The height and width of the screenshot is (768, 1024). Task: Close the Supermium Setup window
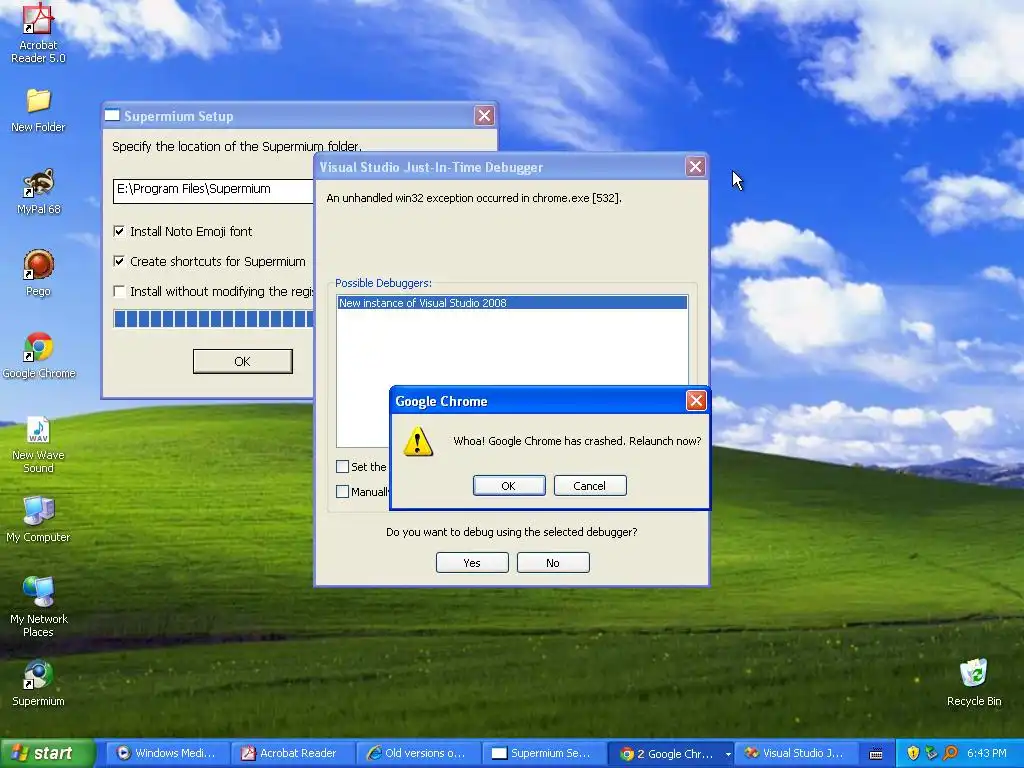pyautogui.click(x=484, y=116)
